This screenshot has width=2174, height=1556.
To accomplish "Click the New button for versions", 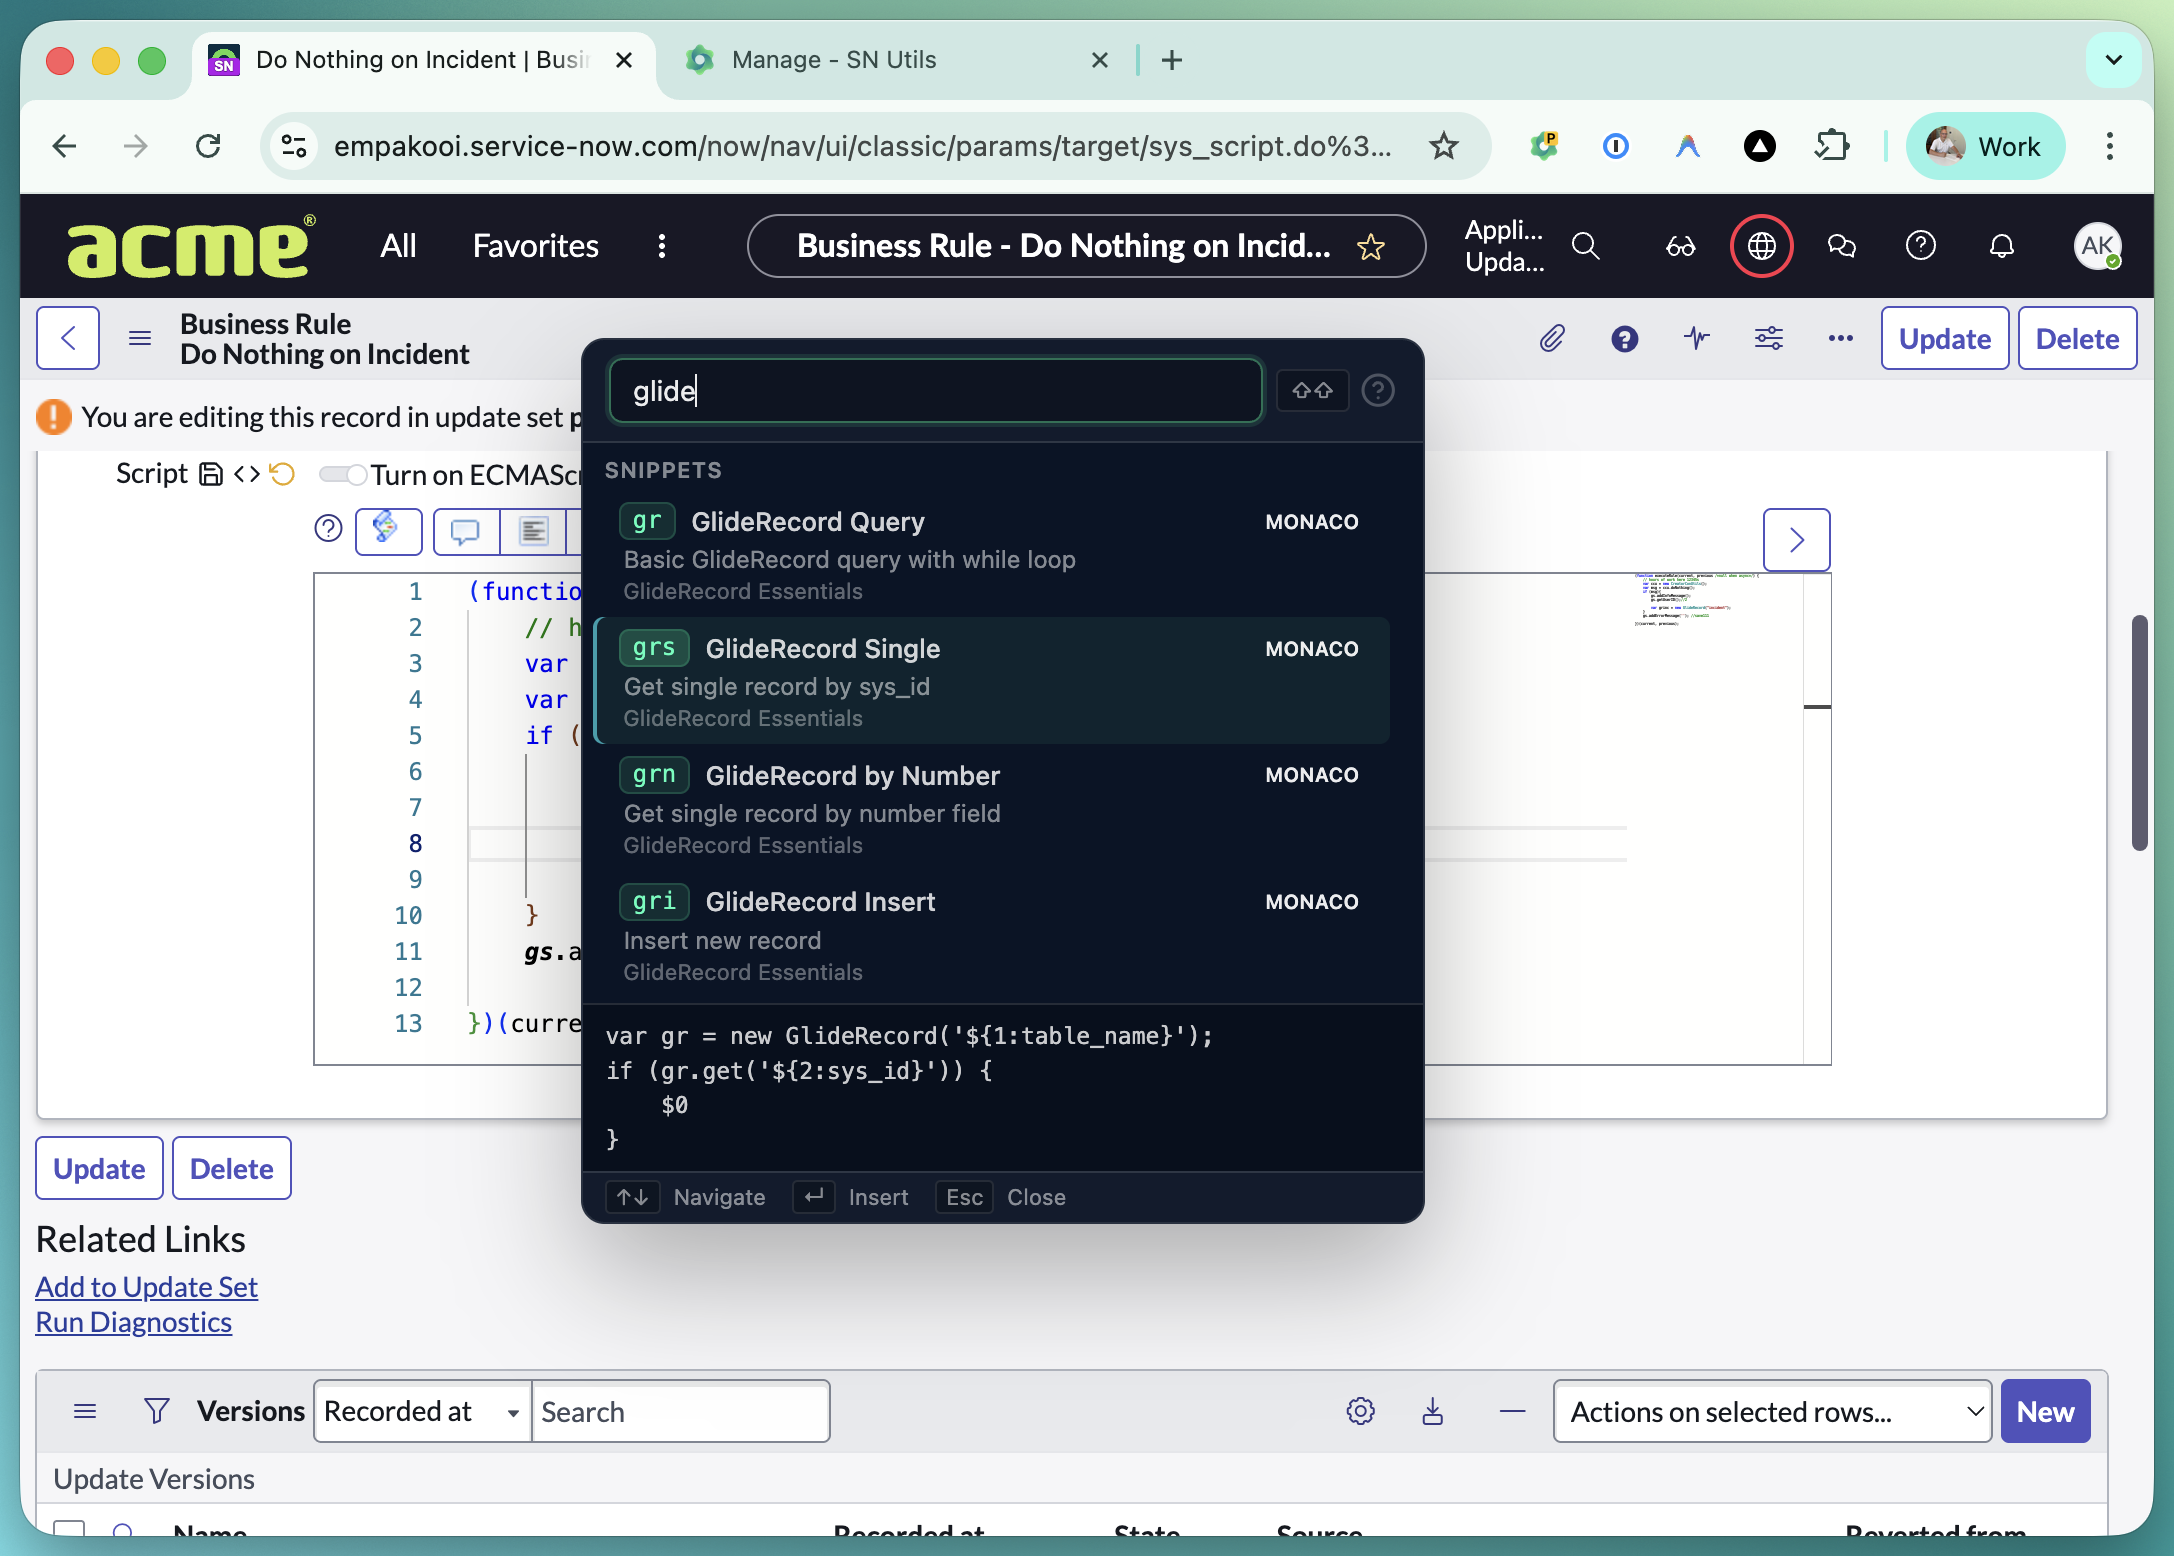I will pyautogui.click(x=2045, y=1411).
